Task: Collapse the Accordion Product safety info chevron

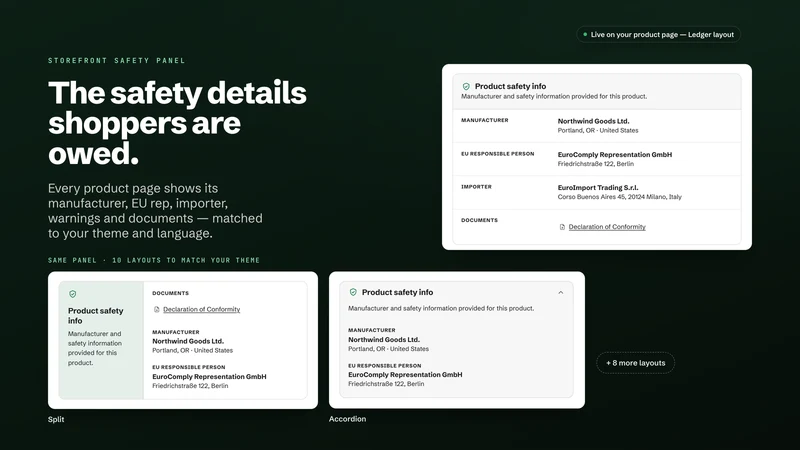Action: [561, 293]
